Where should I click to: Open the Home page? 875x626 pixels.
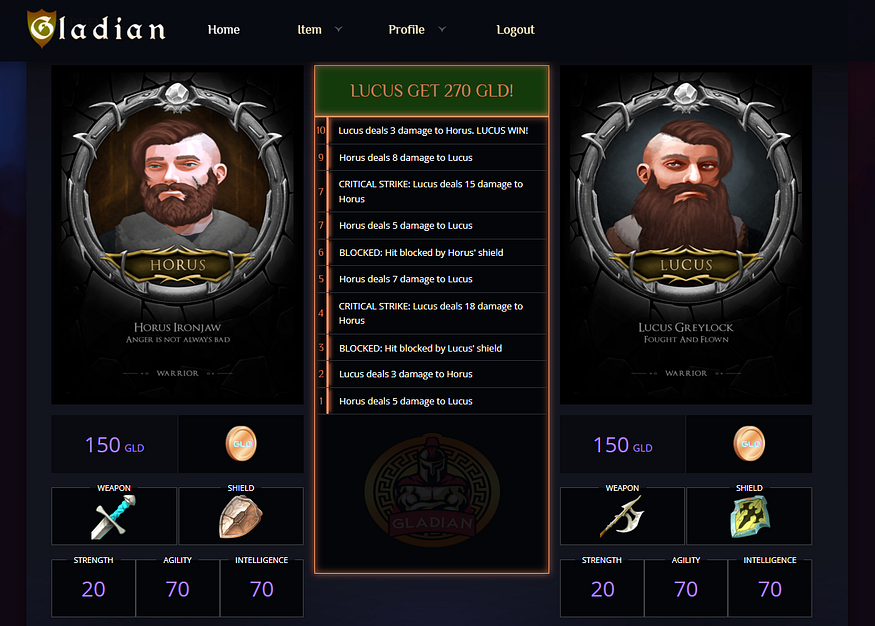(224, 30)
